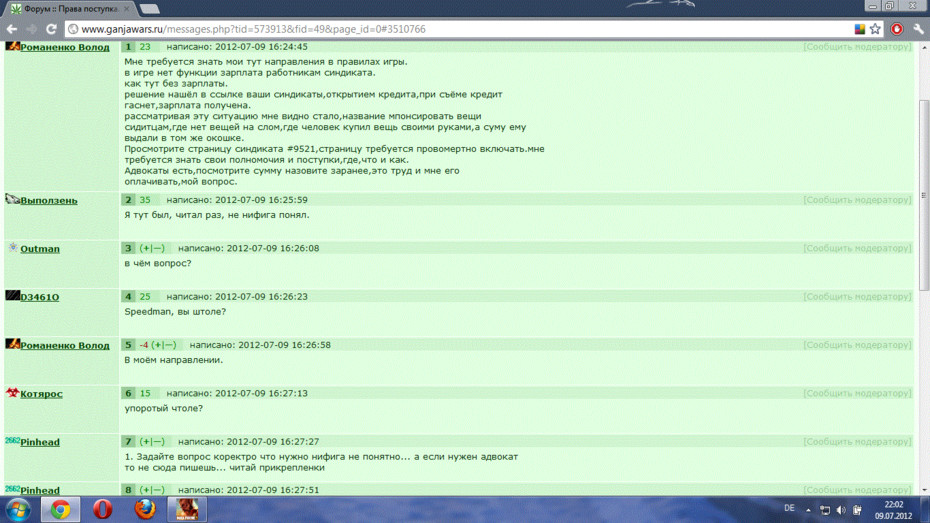Open user profile Outman
The height and width of the screenshot is (523, 930).
click(x=40, y=249)
